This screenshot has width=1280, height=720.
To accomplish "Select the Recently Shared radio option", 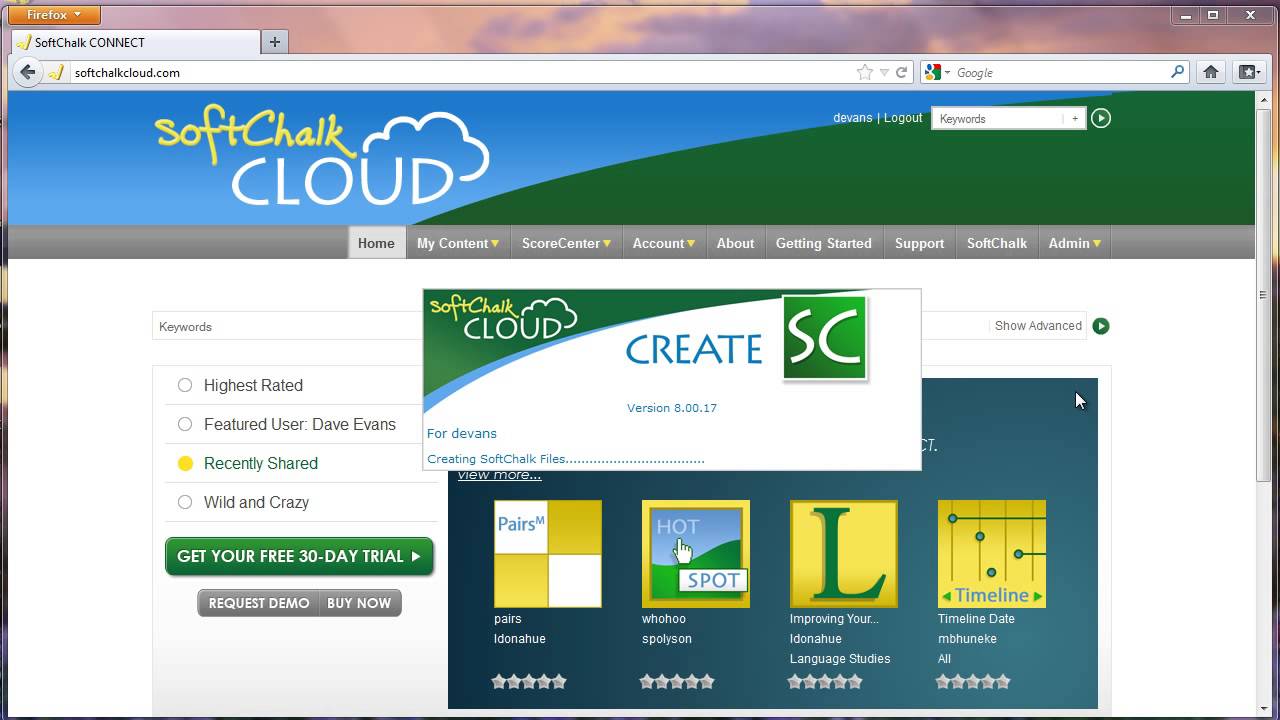I will click(x=185, y=463).
